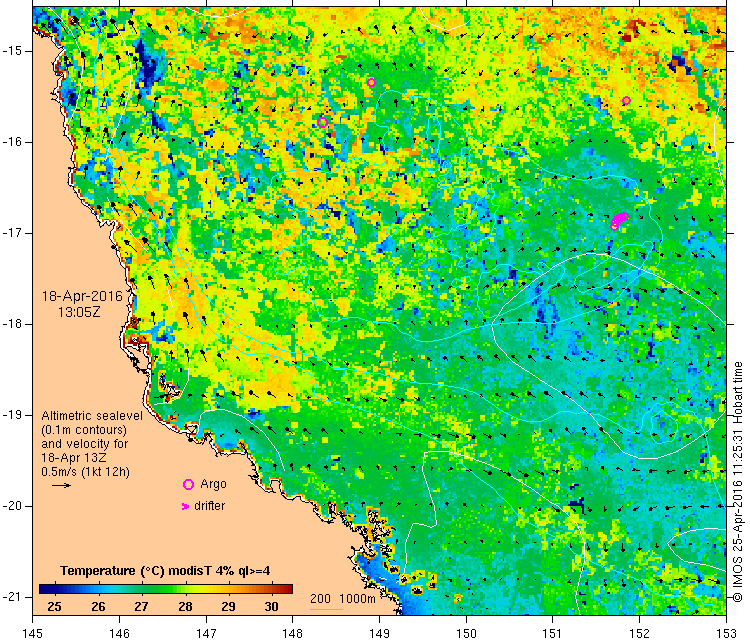Click the '(0.1m contours)' text
Screen dimensions: 750x640
coord(84,430)
